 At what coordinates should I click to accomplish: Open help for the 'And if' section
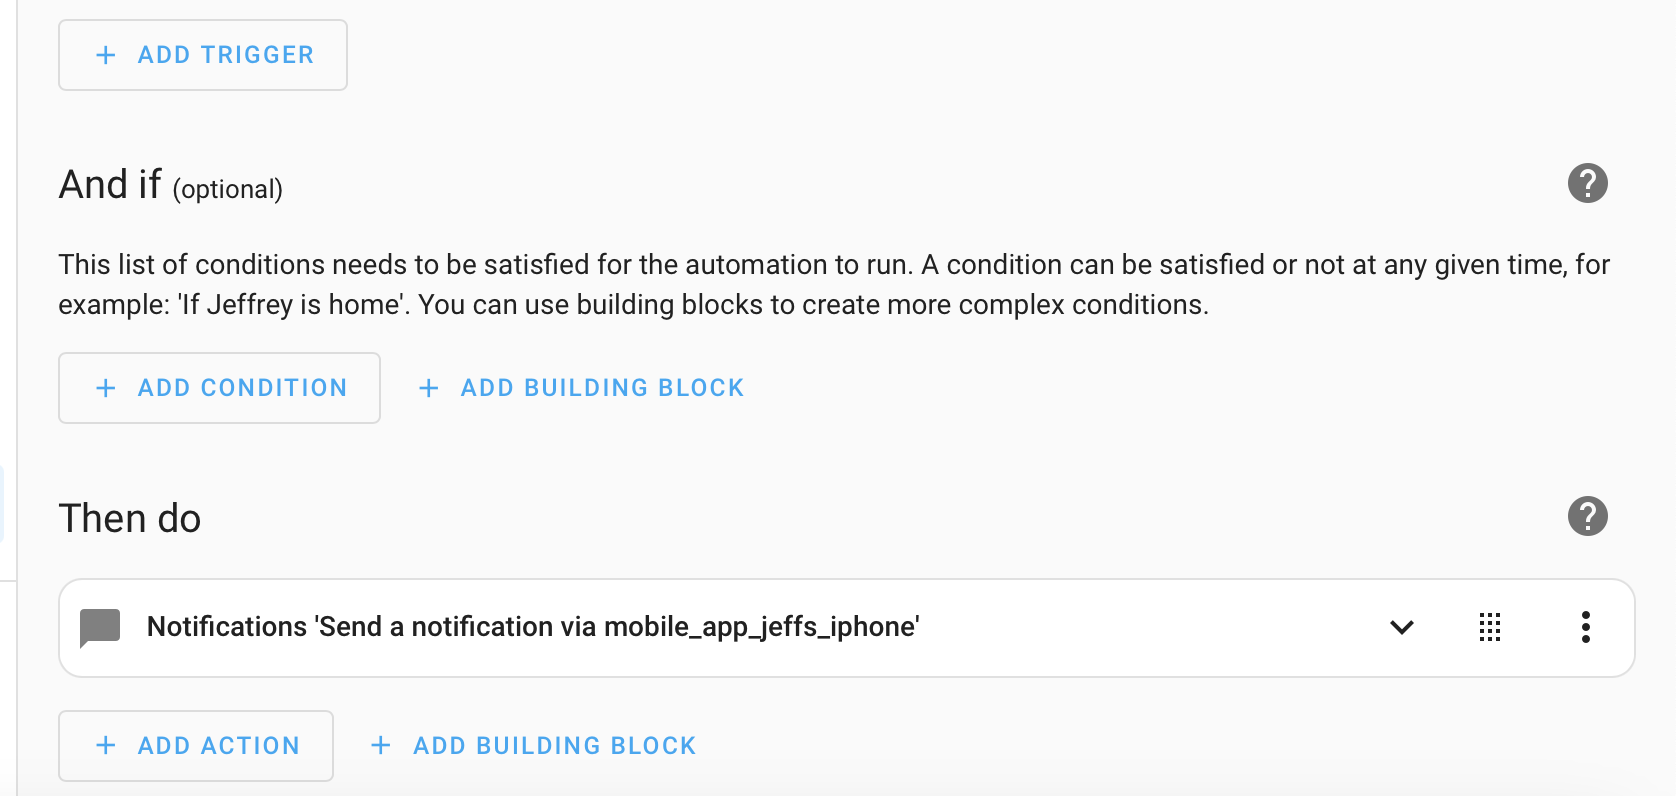(x=1587, y=183)
